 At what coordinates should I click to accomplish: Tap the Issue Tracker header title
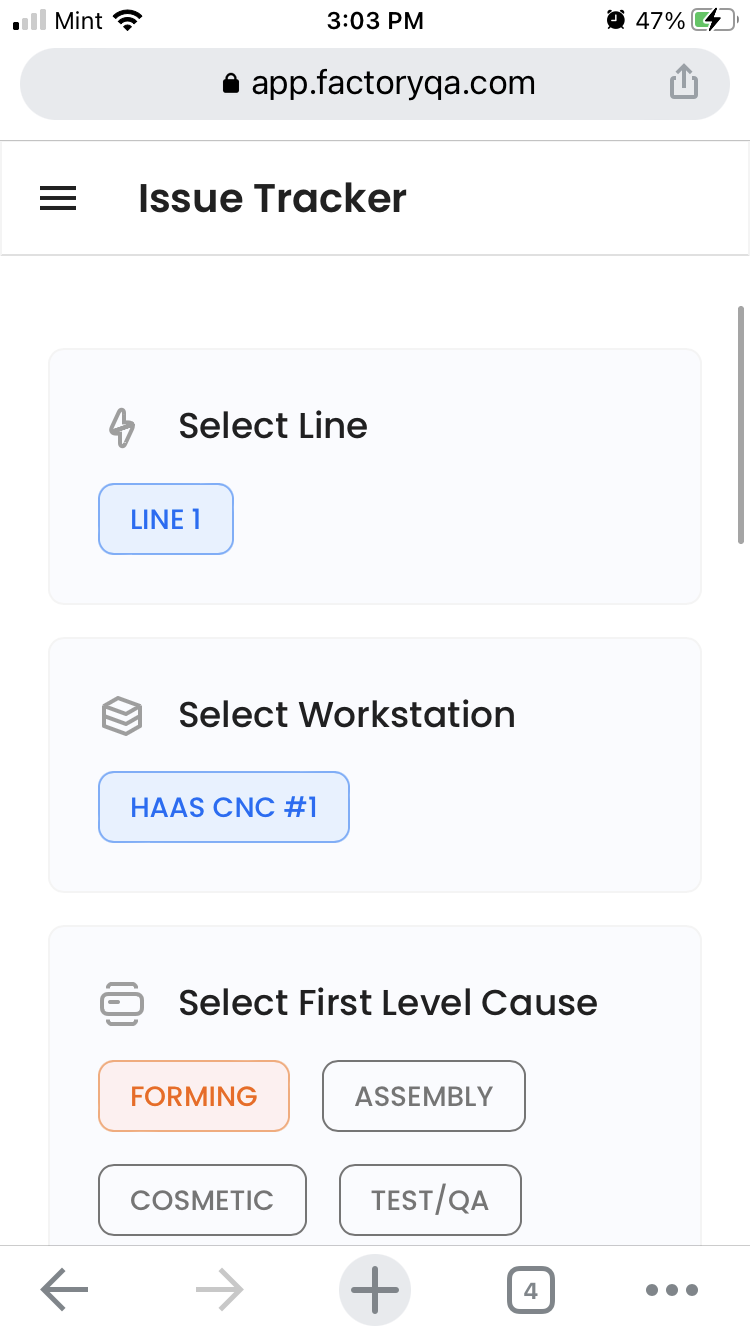pos(272,199)
